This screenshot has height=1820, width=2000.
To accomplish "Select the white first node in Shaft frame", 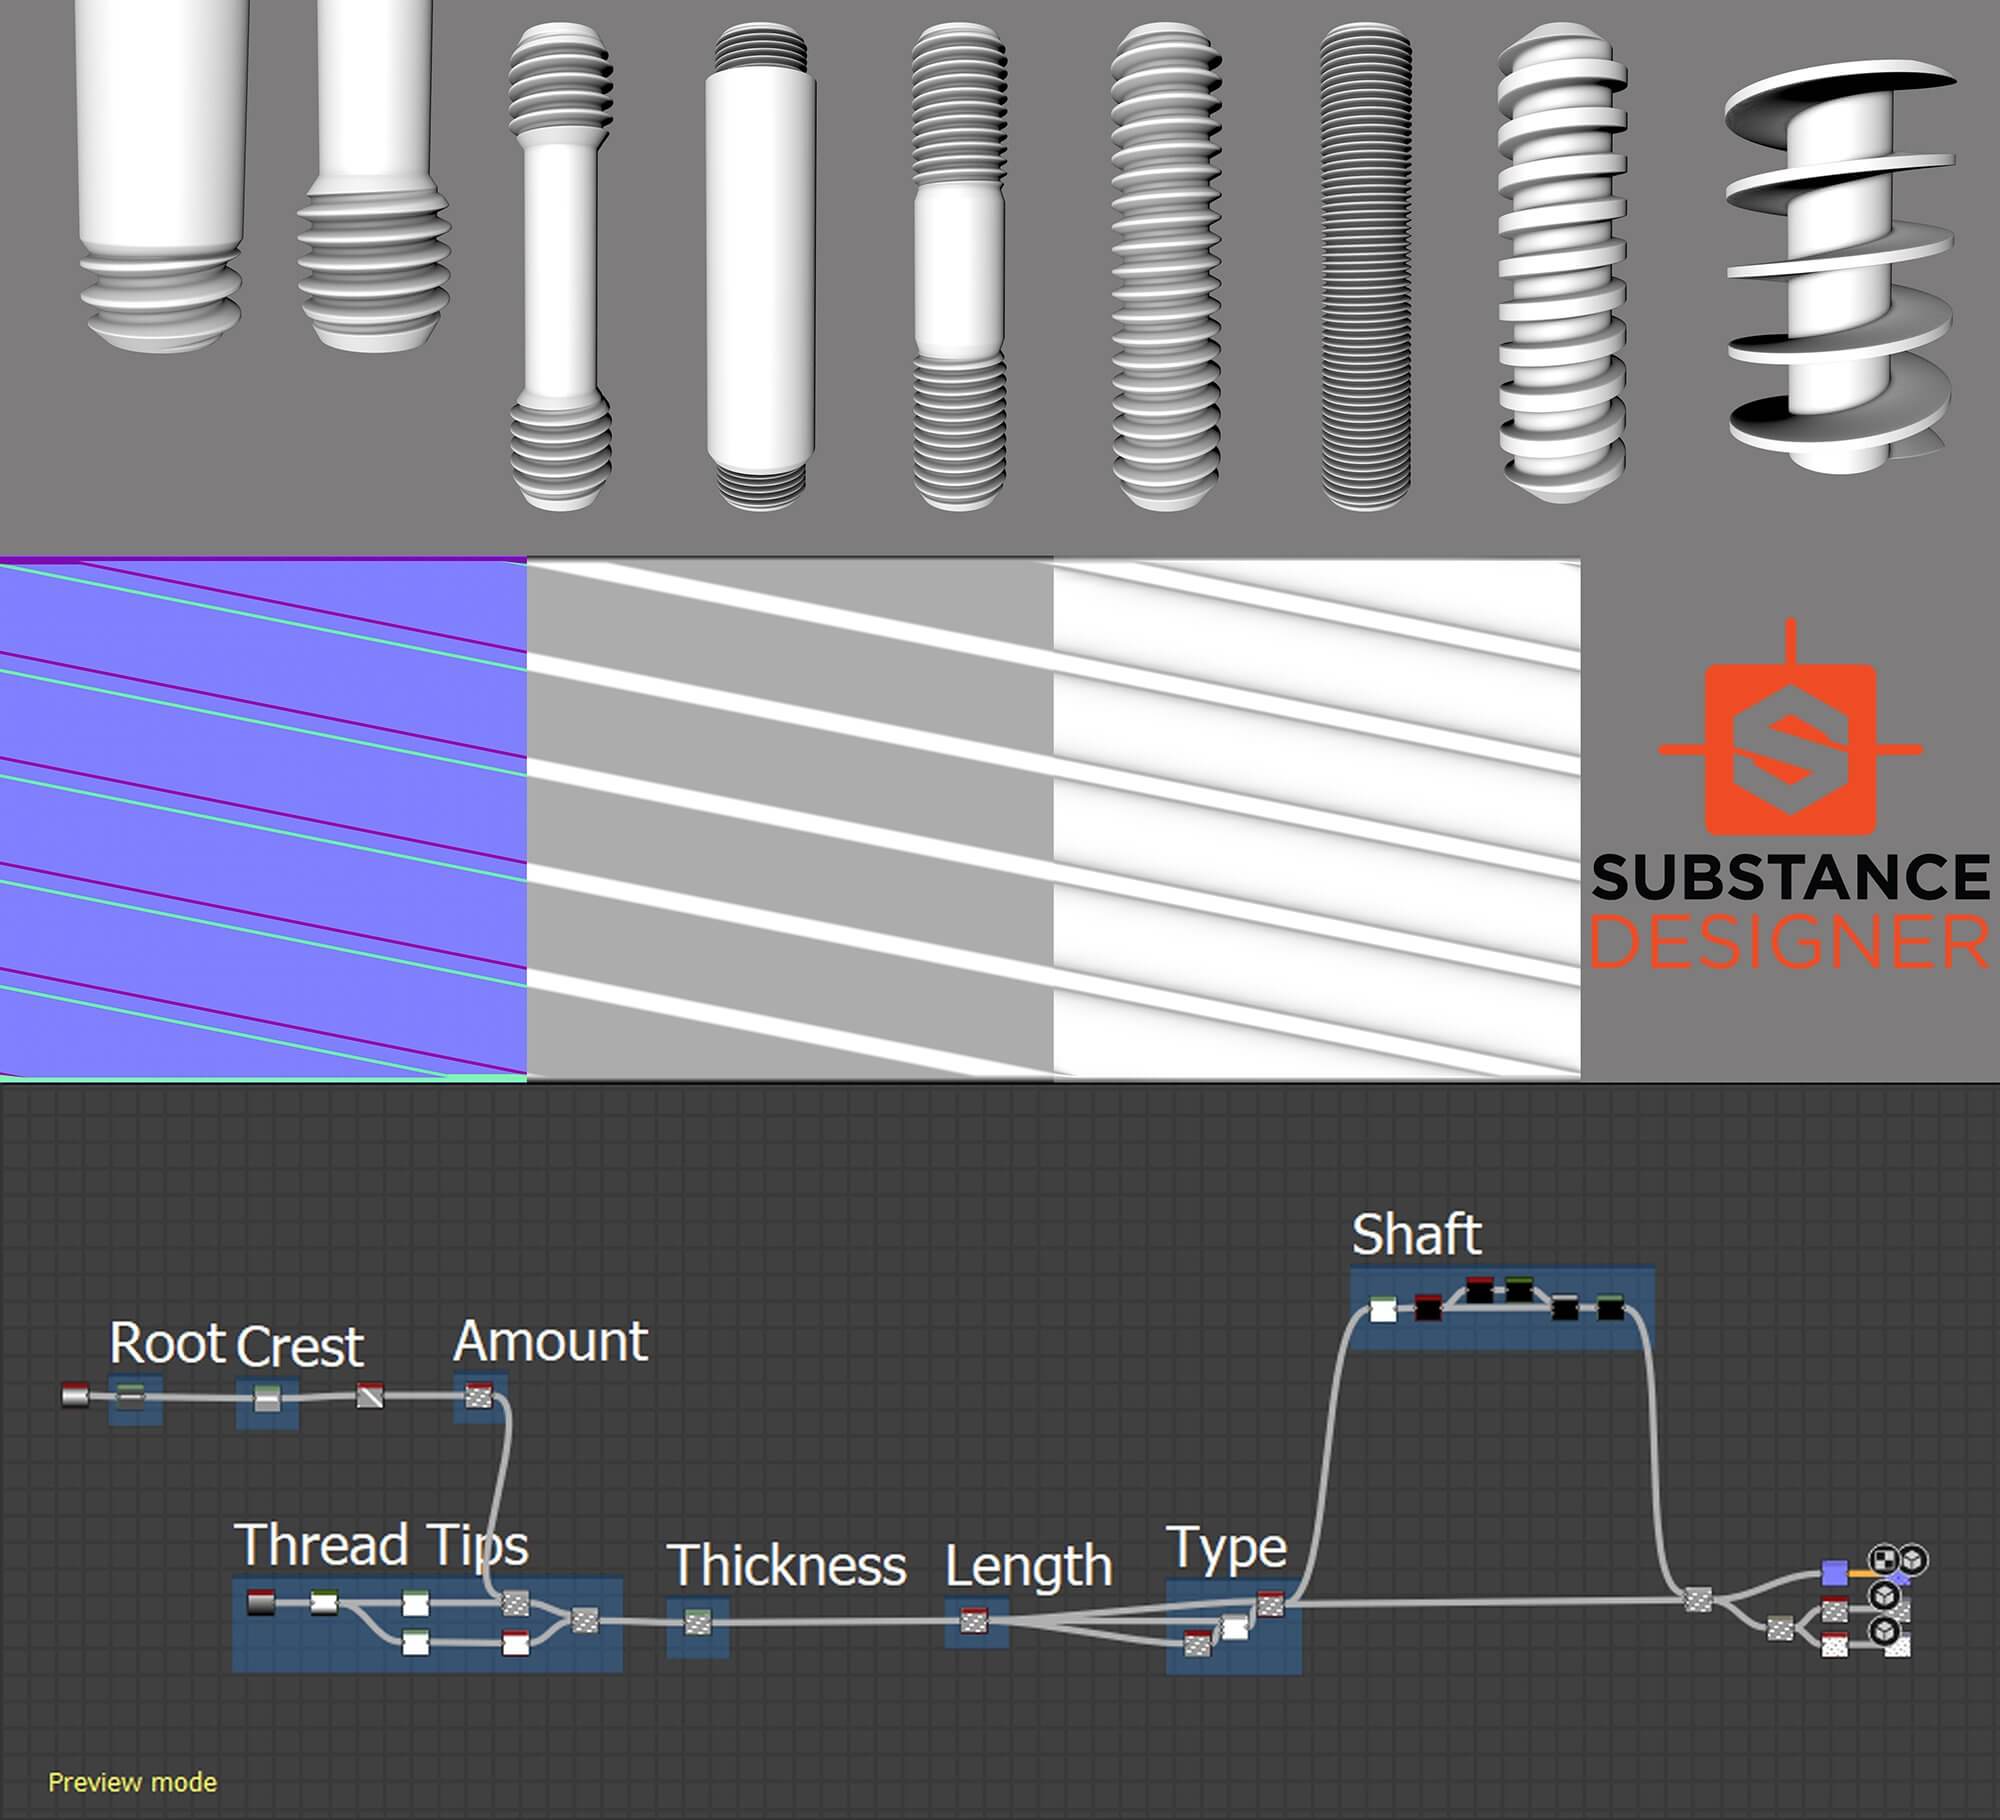I will [1383, 1309].
